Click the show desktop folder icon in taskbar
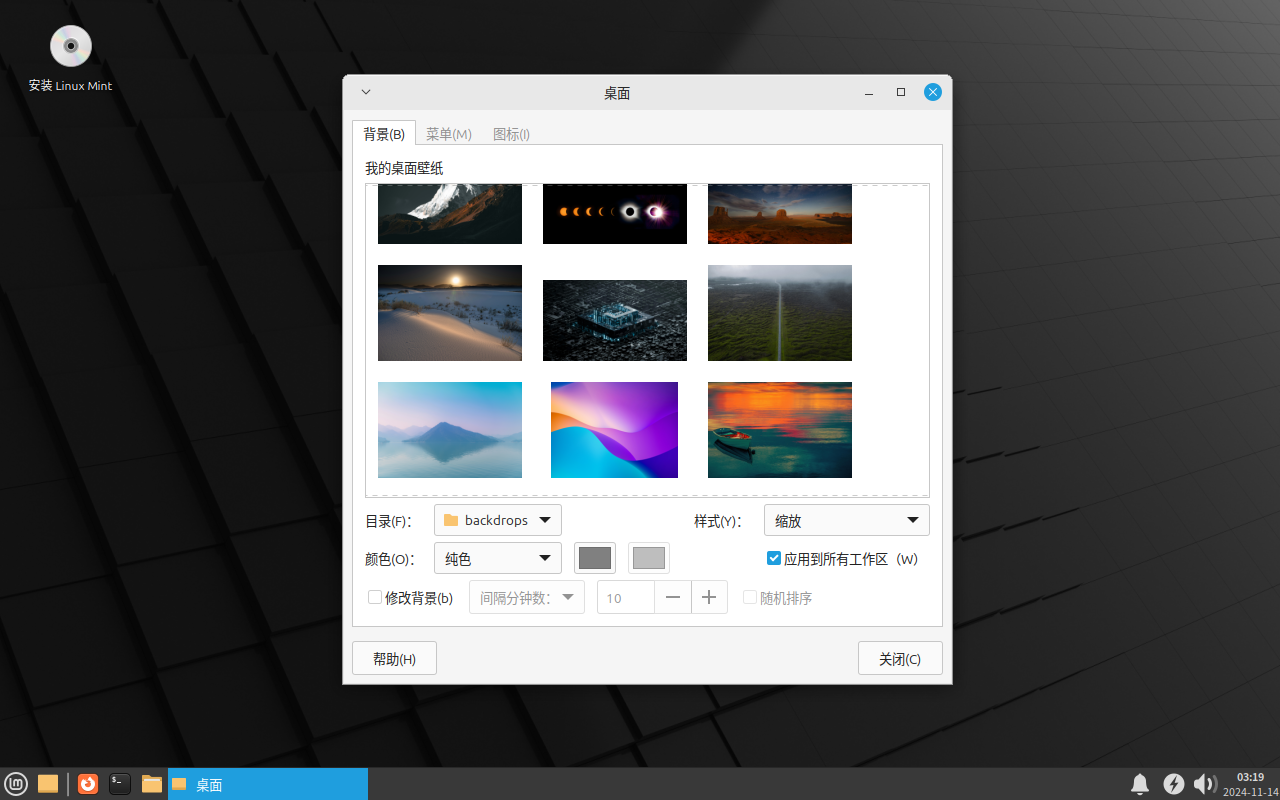Screen dimensions: 1280x800 pos(47,784)
